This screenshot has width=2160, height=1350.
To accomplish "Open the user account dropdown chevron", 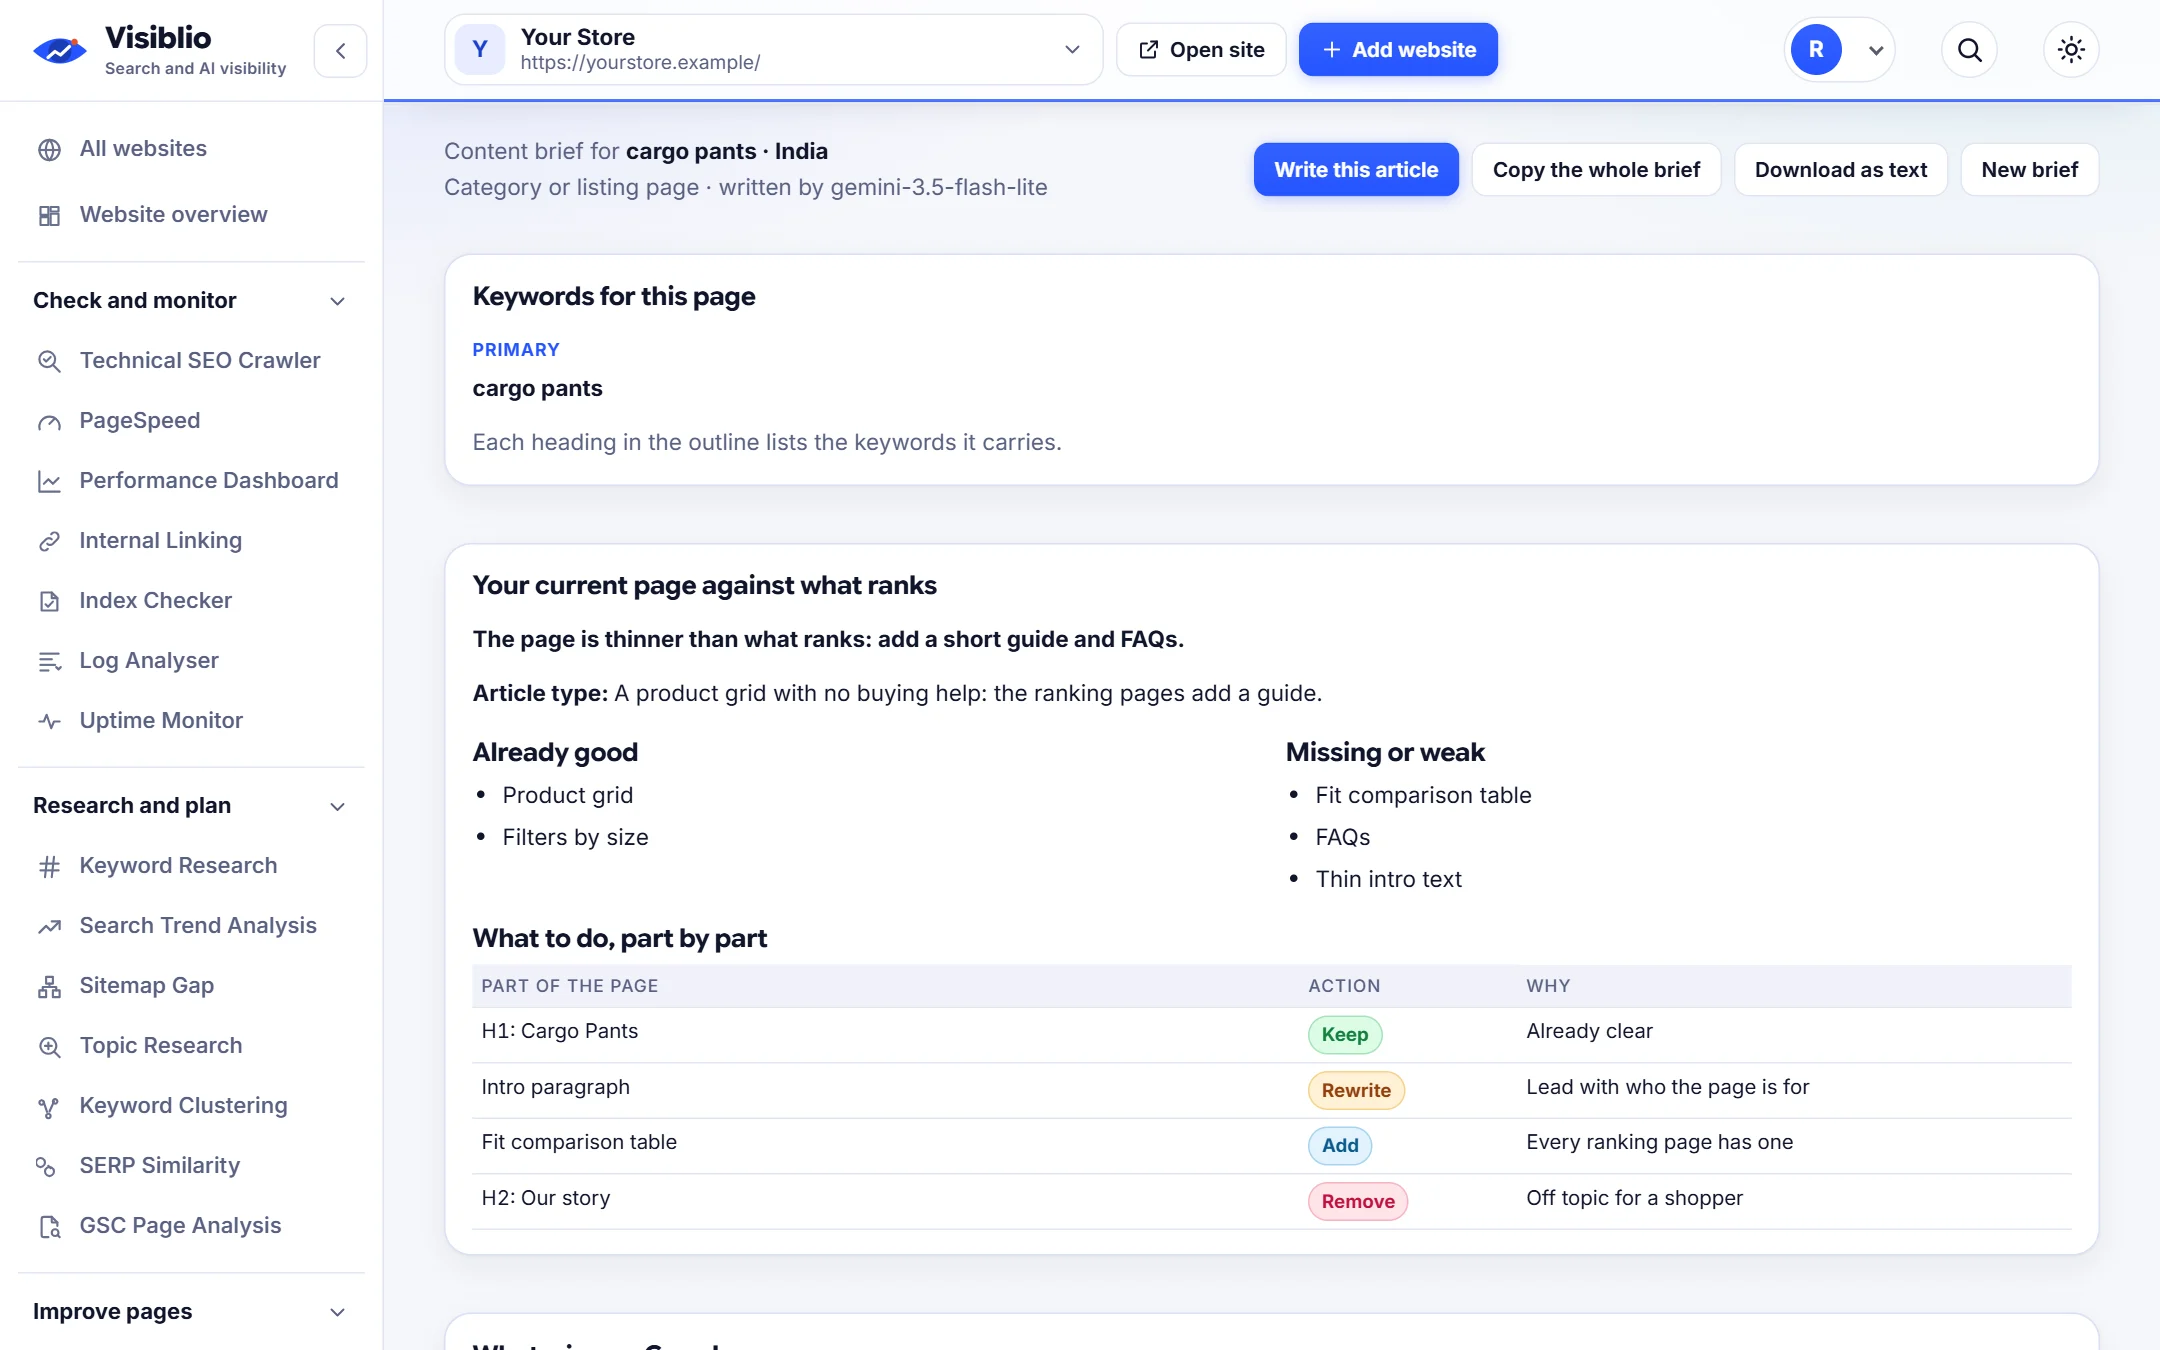I will [1876, 50].
